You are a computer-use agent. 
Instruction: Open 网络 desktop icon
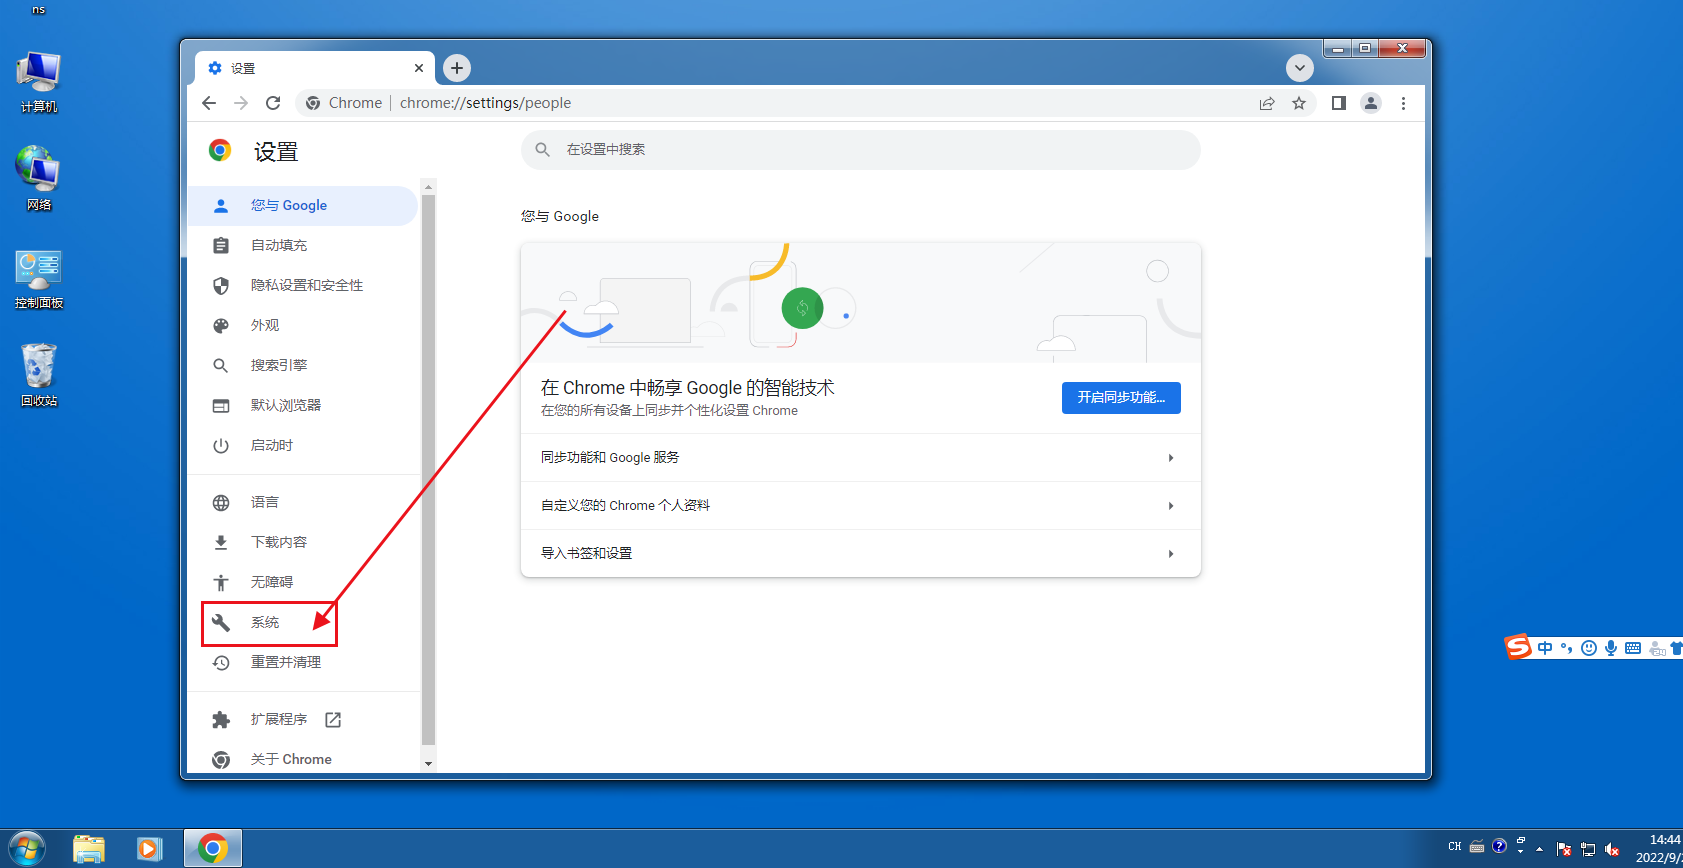pos(39,179)
